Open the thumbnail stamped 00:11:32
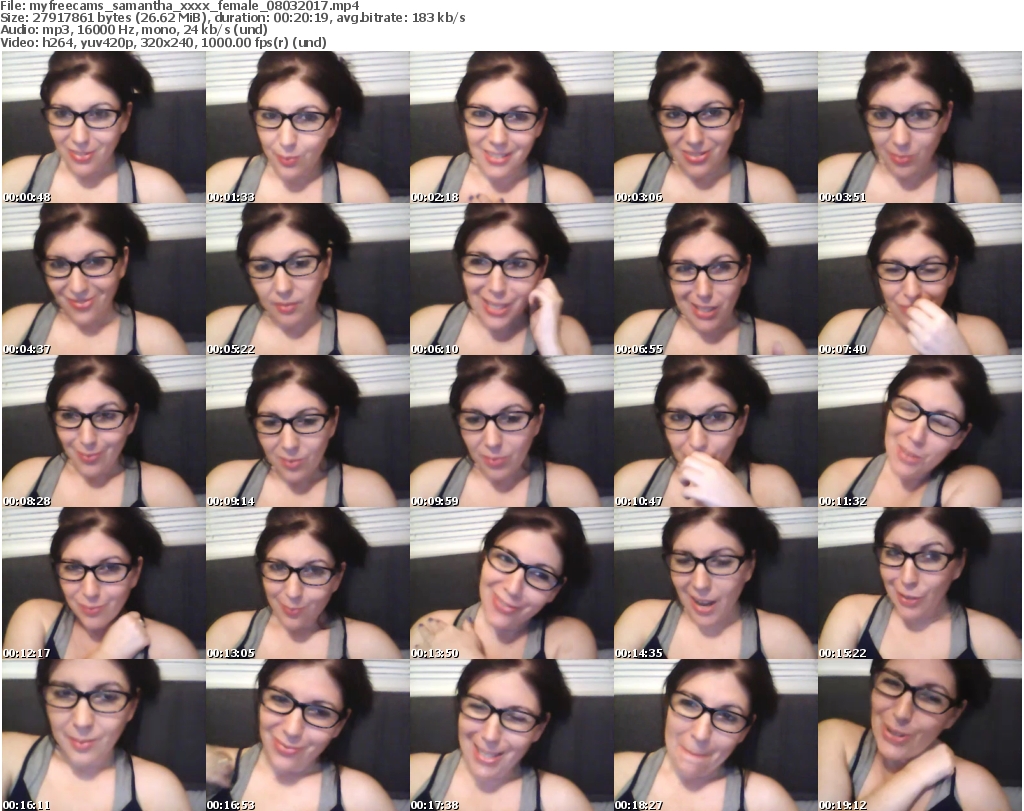The height and width of the screenshot is (811, 1024). (920, 432)
